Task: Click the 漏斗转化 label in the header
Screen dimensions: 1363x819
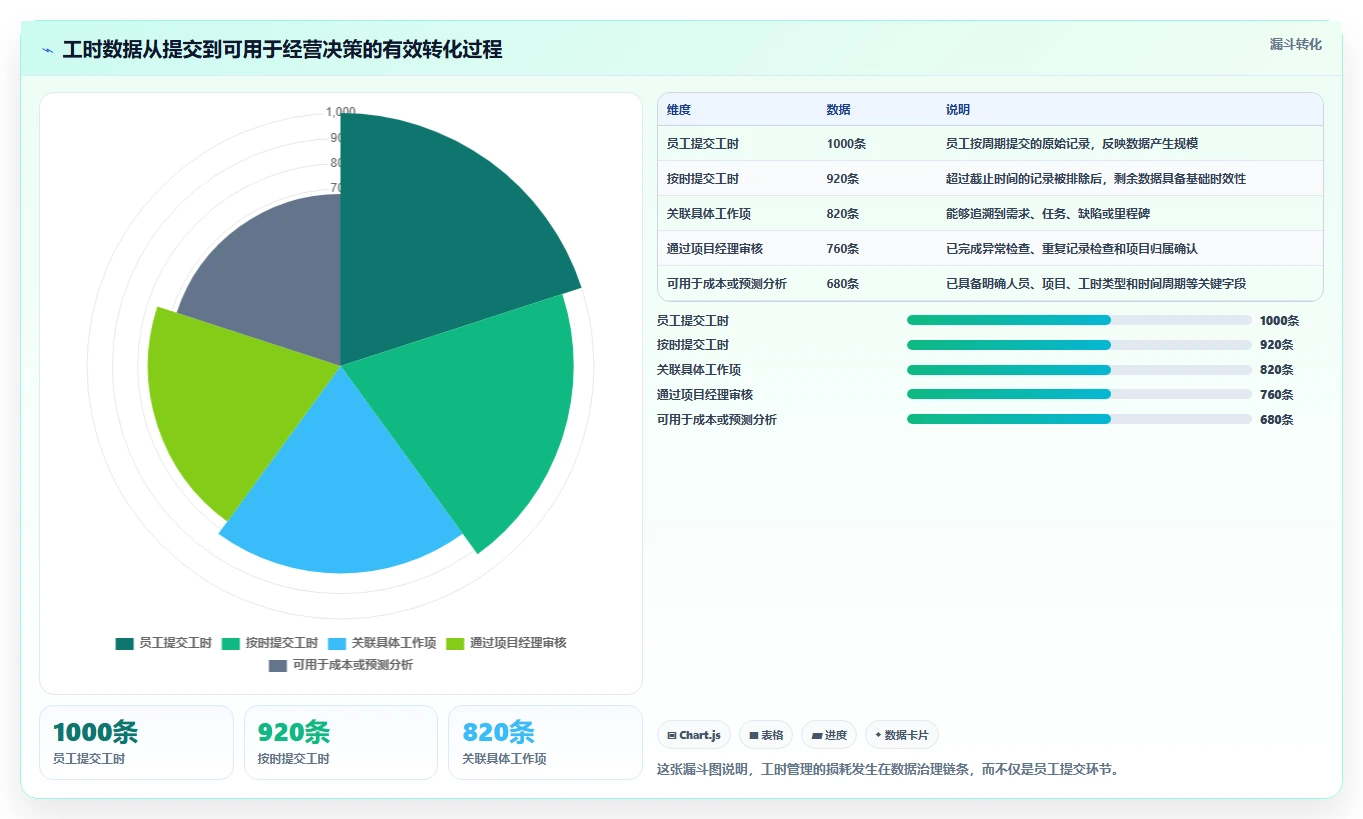Action: pos(1295,45)
